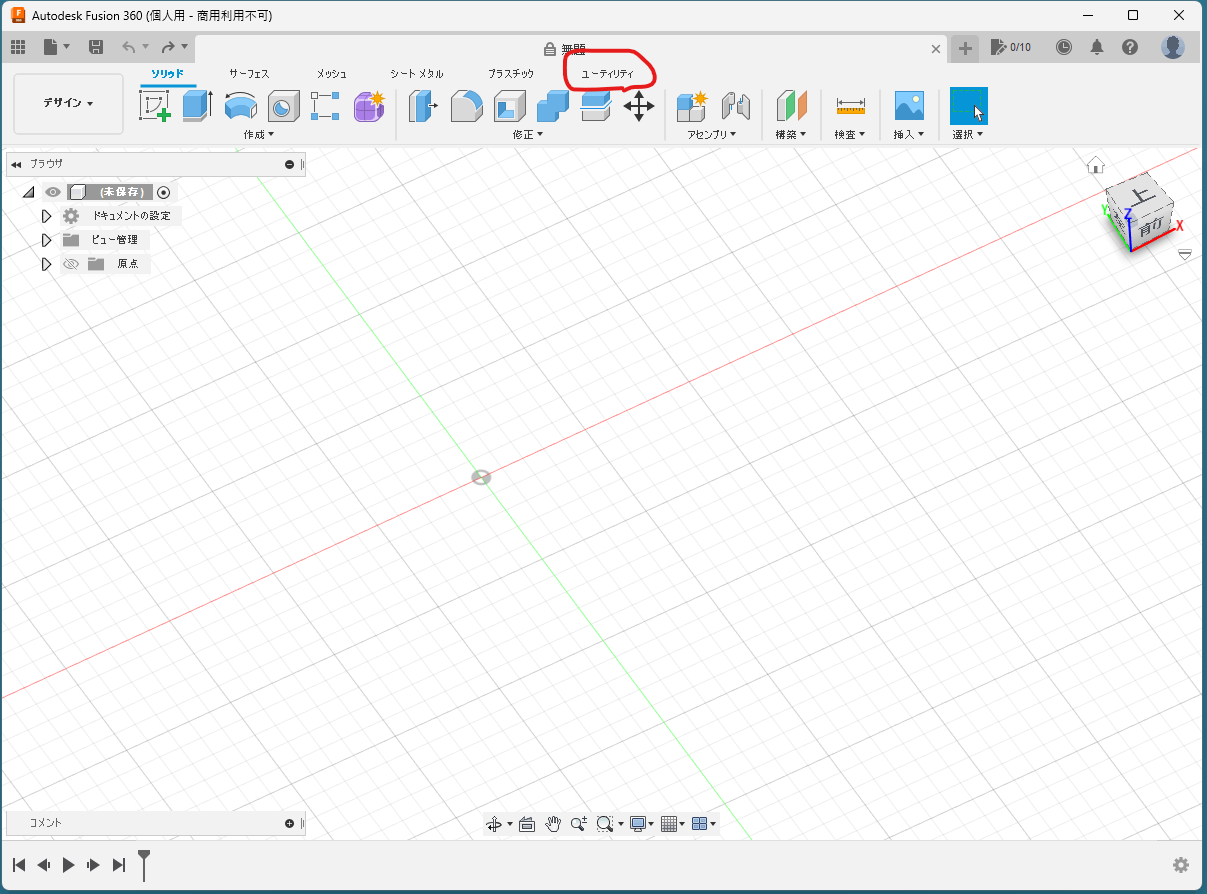1207x894 pixels.
Task: Select the Zoom tool
Action: [x=578, y=824]
